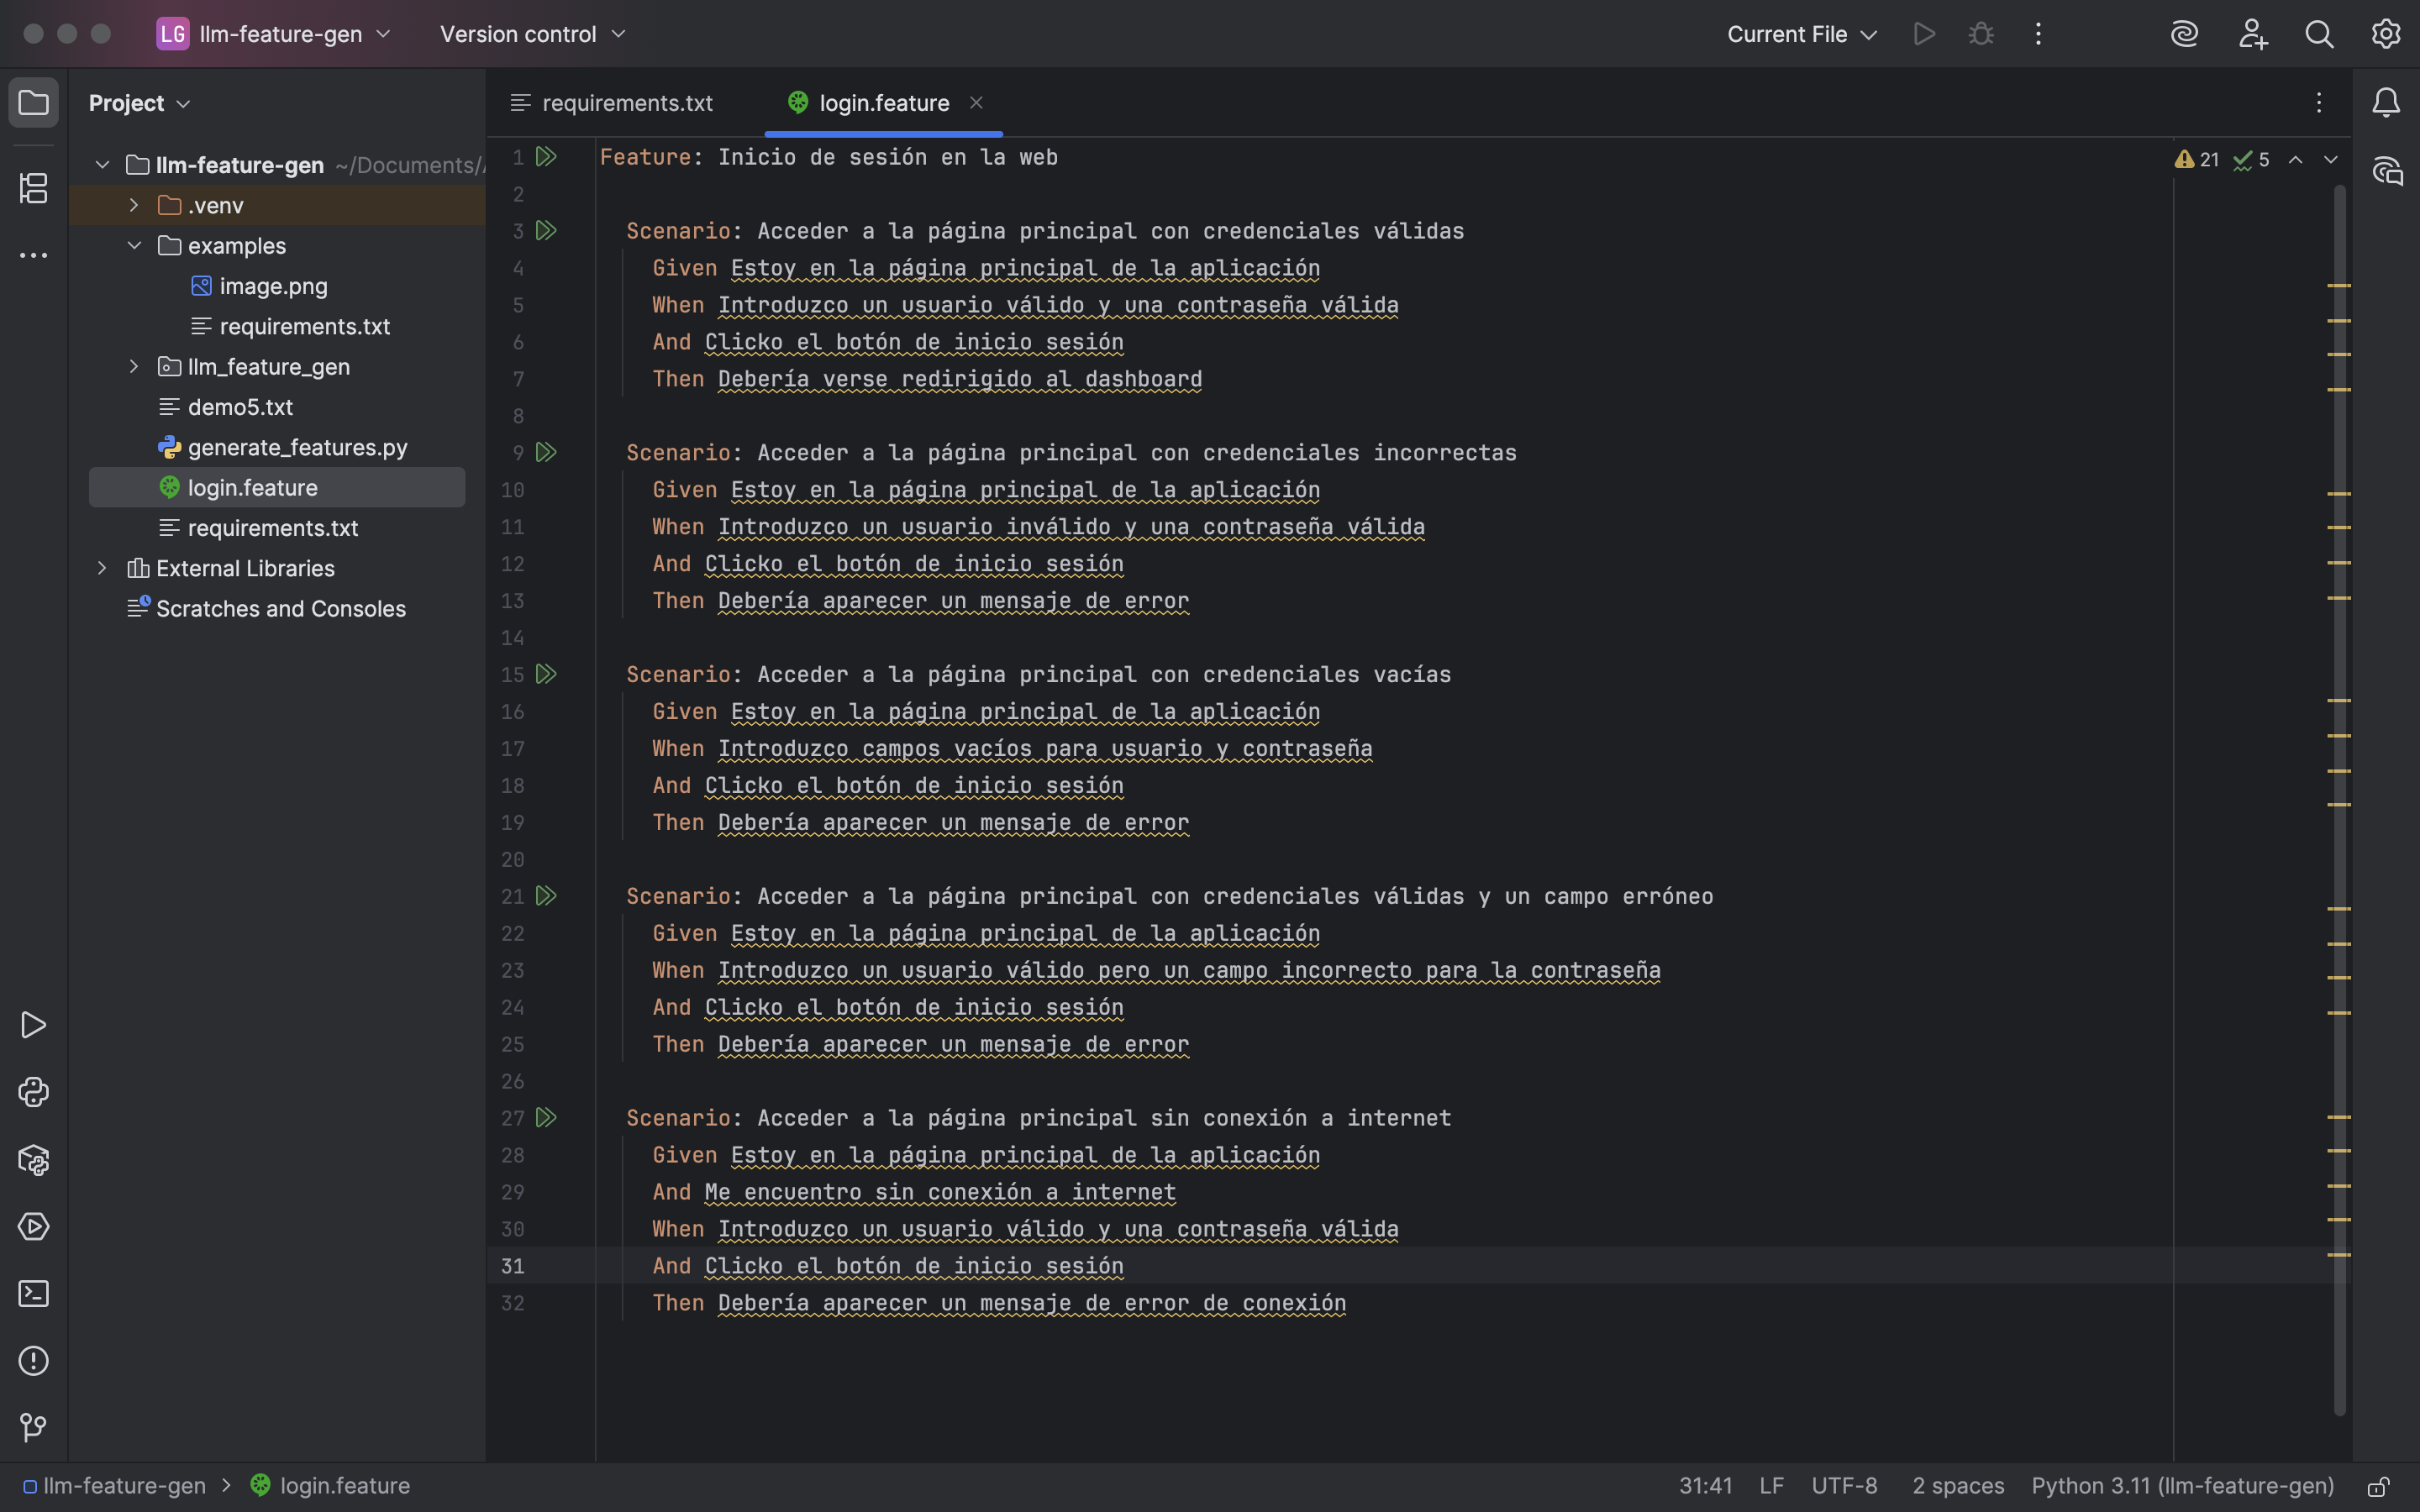Open the Project tool window folder icon
This screenshot has height=1512, width=2420.
[x=33, y=102]
